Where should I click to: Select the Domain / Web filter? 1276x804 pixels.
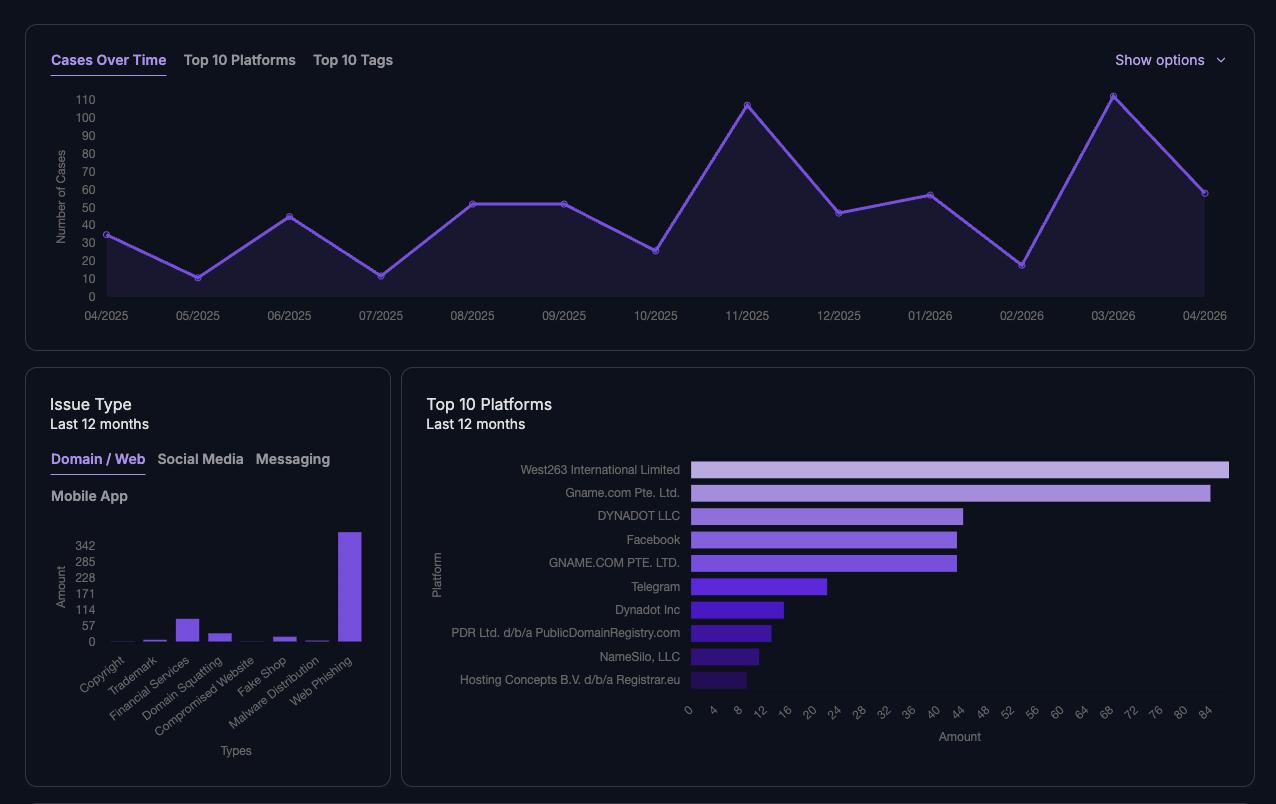click(97, 459)
